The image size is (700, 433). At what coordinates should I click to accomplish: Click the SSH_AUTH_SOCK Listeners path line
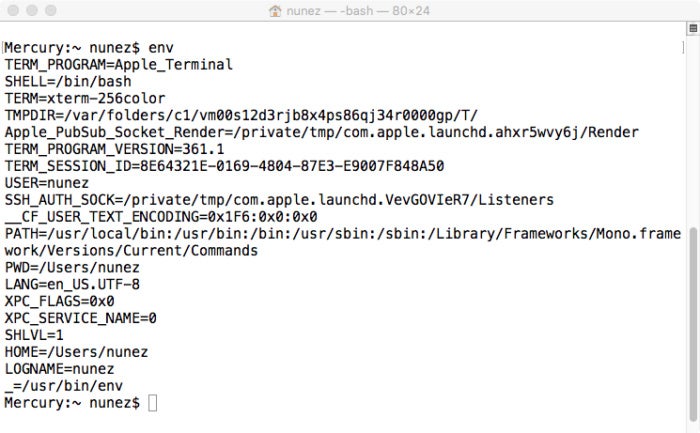[279, 200]
